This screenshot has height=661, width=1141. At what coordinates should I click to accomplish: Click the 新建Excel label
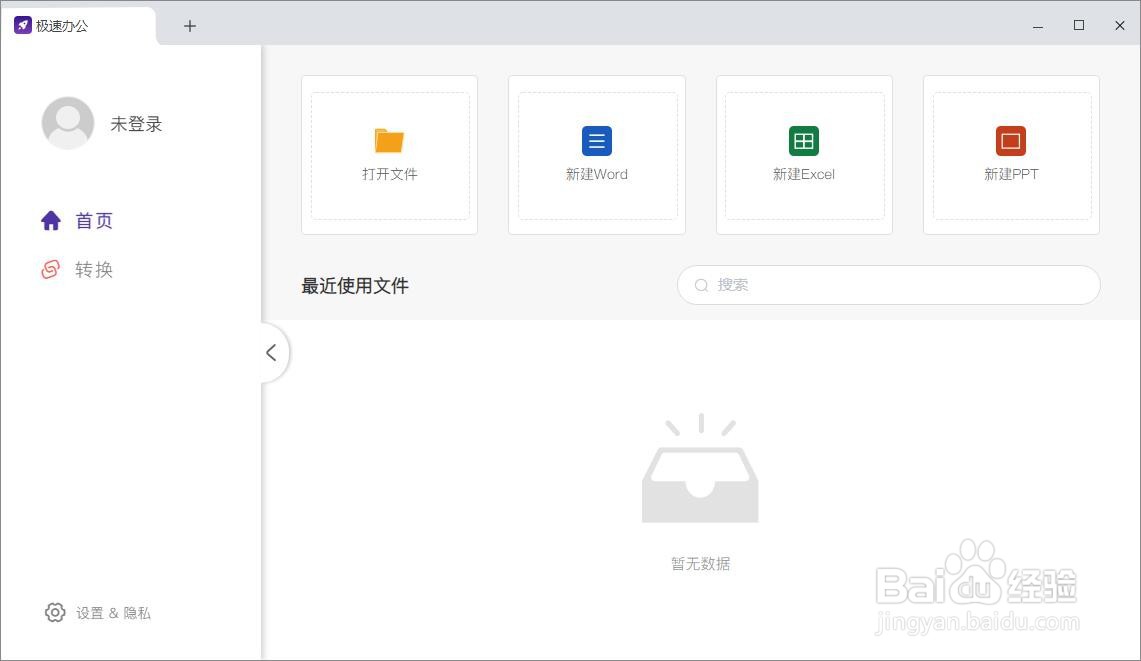click(x=804, y=174)
